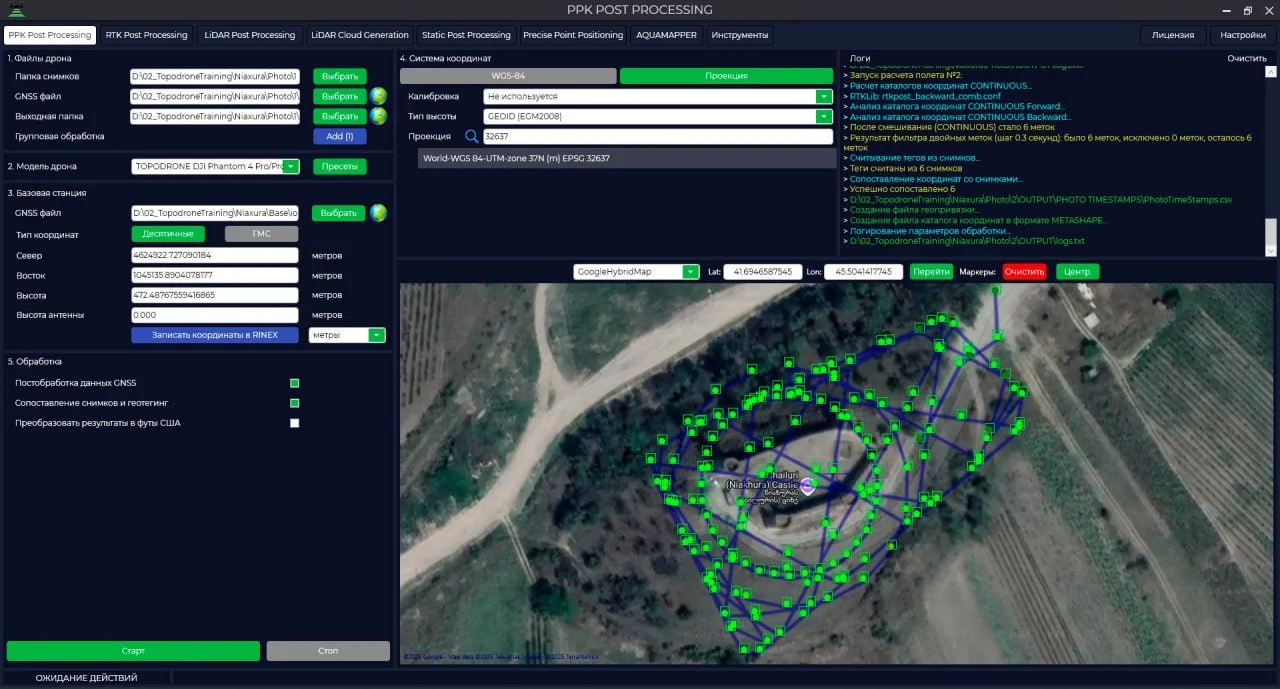Open the drone model dropdown
1280x689 pixels.
[293, 166]
